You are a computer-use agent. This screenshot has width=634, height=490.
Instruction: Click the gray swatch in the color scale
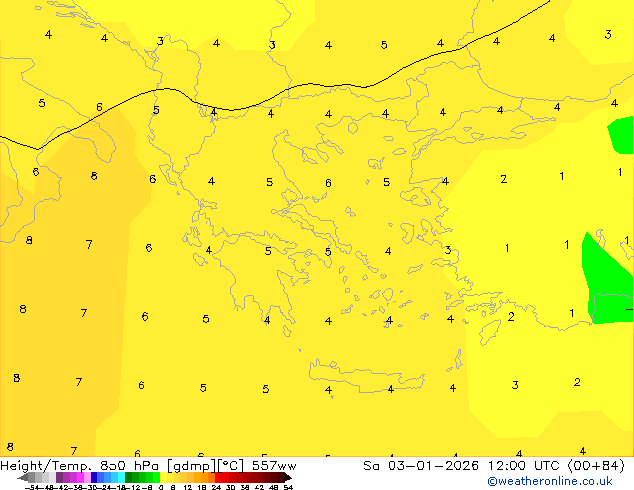point(32,477)
